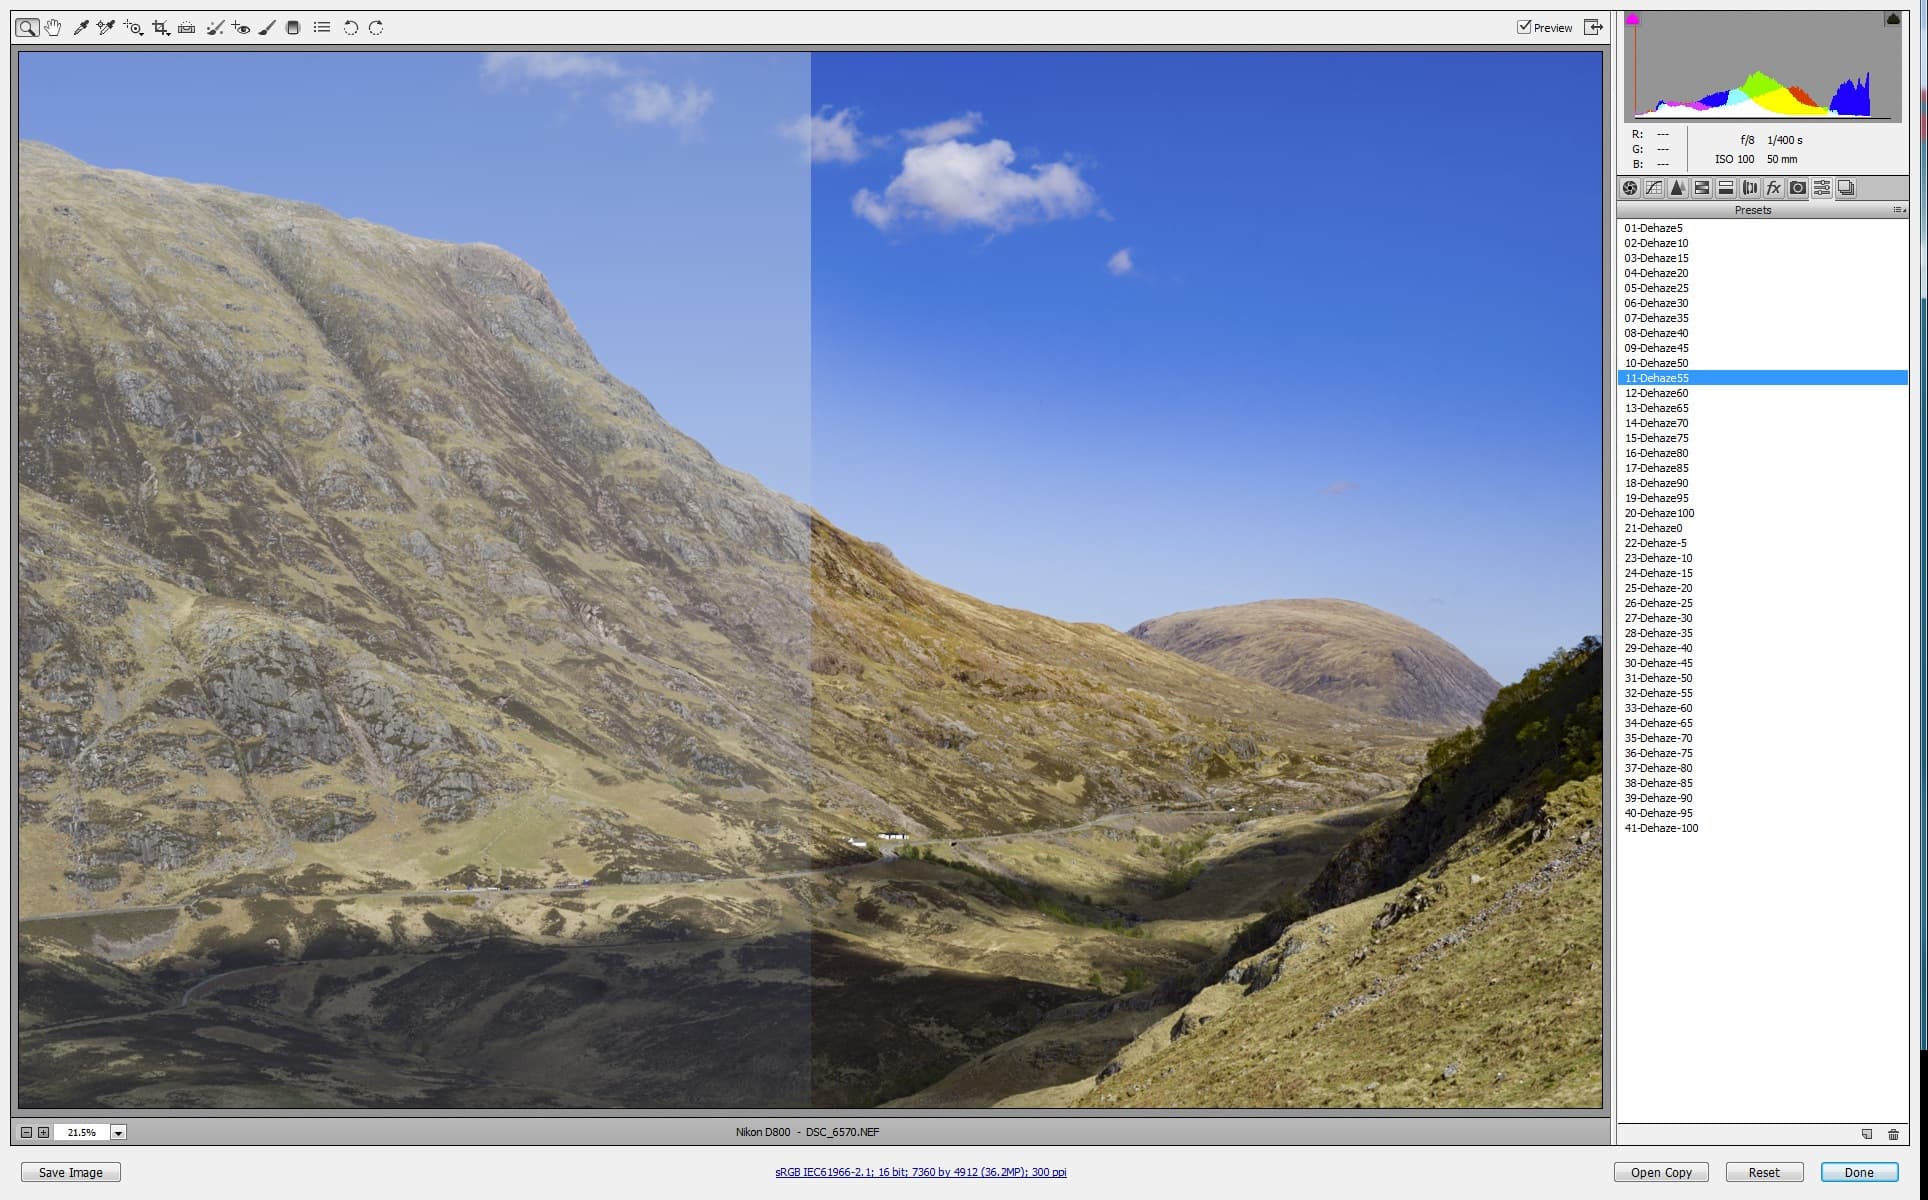
Task: Rotate the image counterclockwise
Action: (x=350, y=27)
